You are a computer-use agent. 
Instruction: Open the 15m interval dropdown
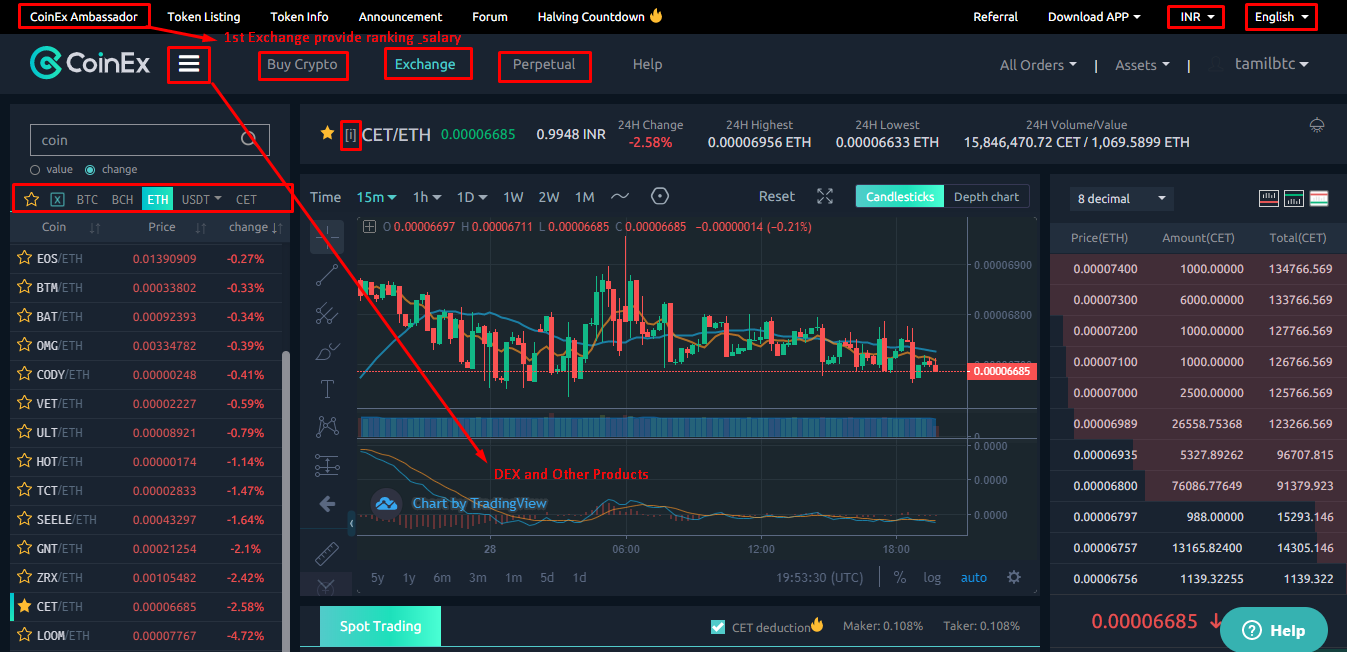point(377,197)
